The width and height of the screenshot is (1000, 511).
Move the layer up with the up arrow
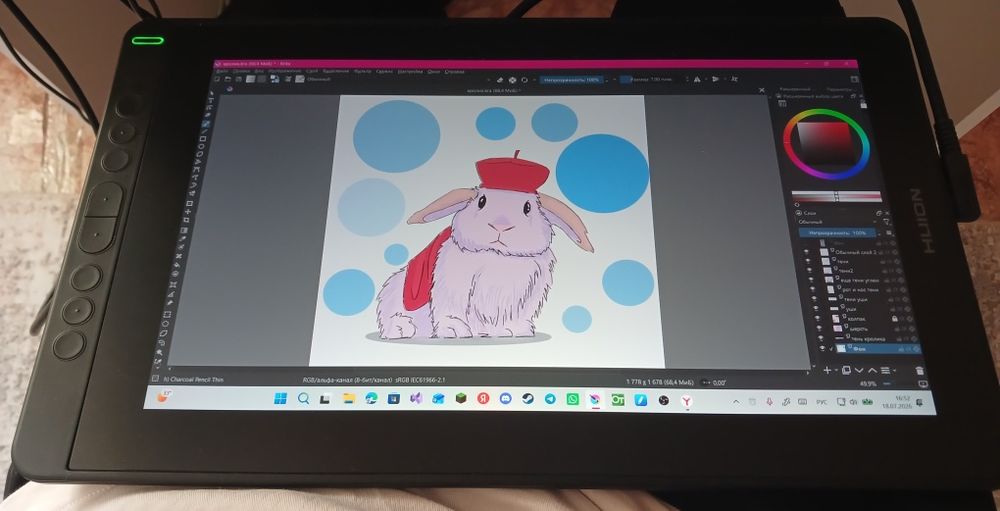click(872, 370)
